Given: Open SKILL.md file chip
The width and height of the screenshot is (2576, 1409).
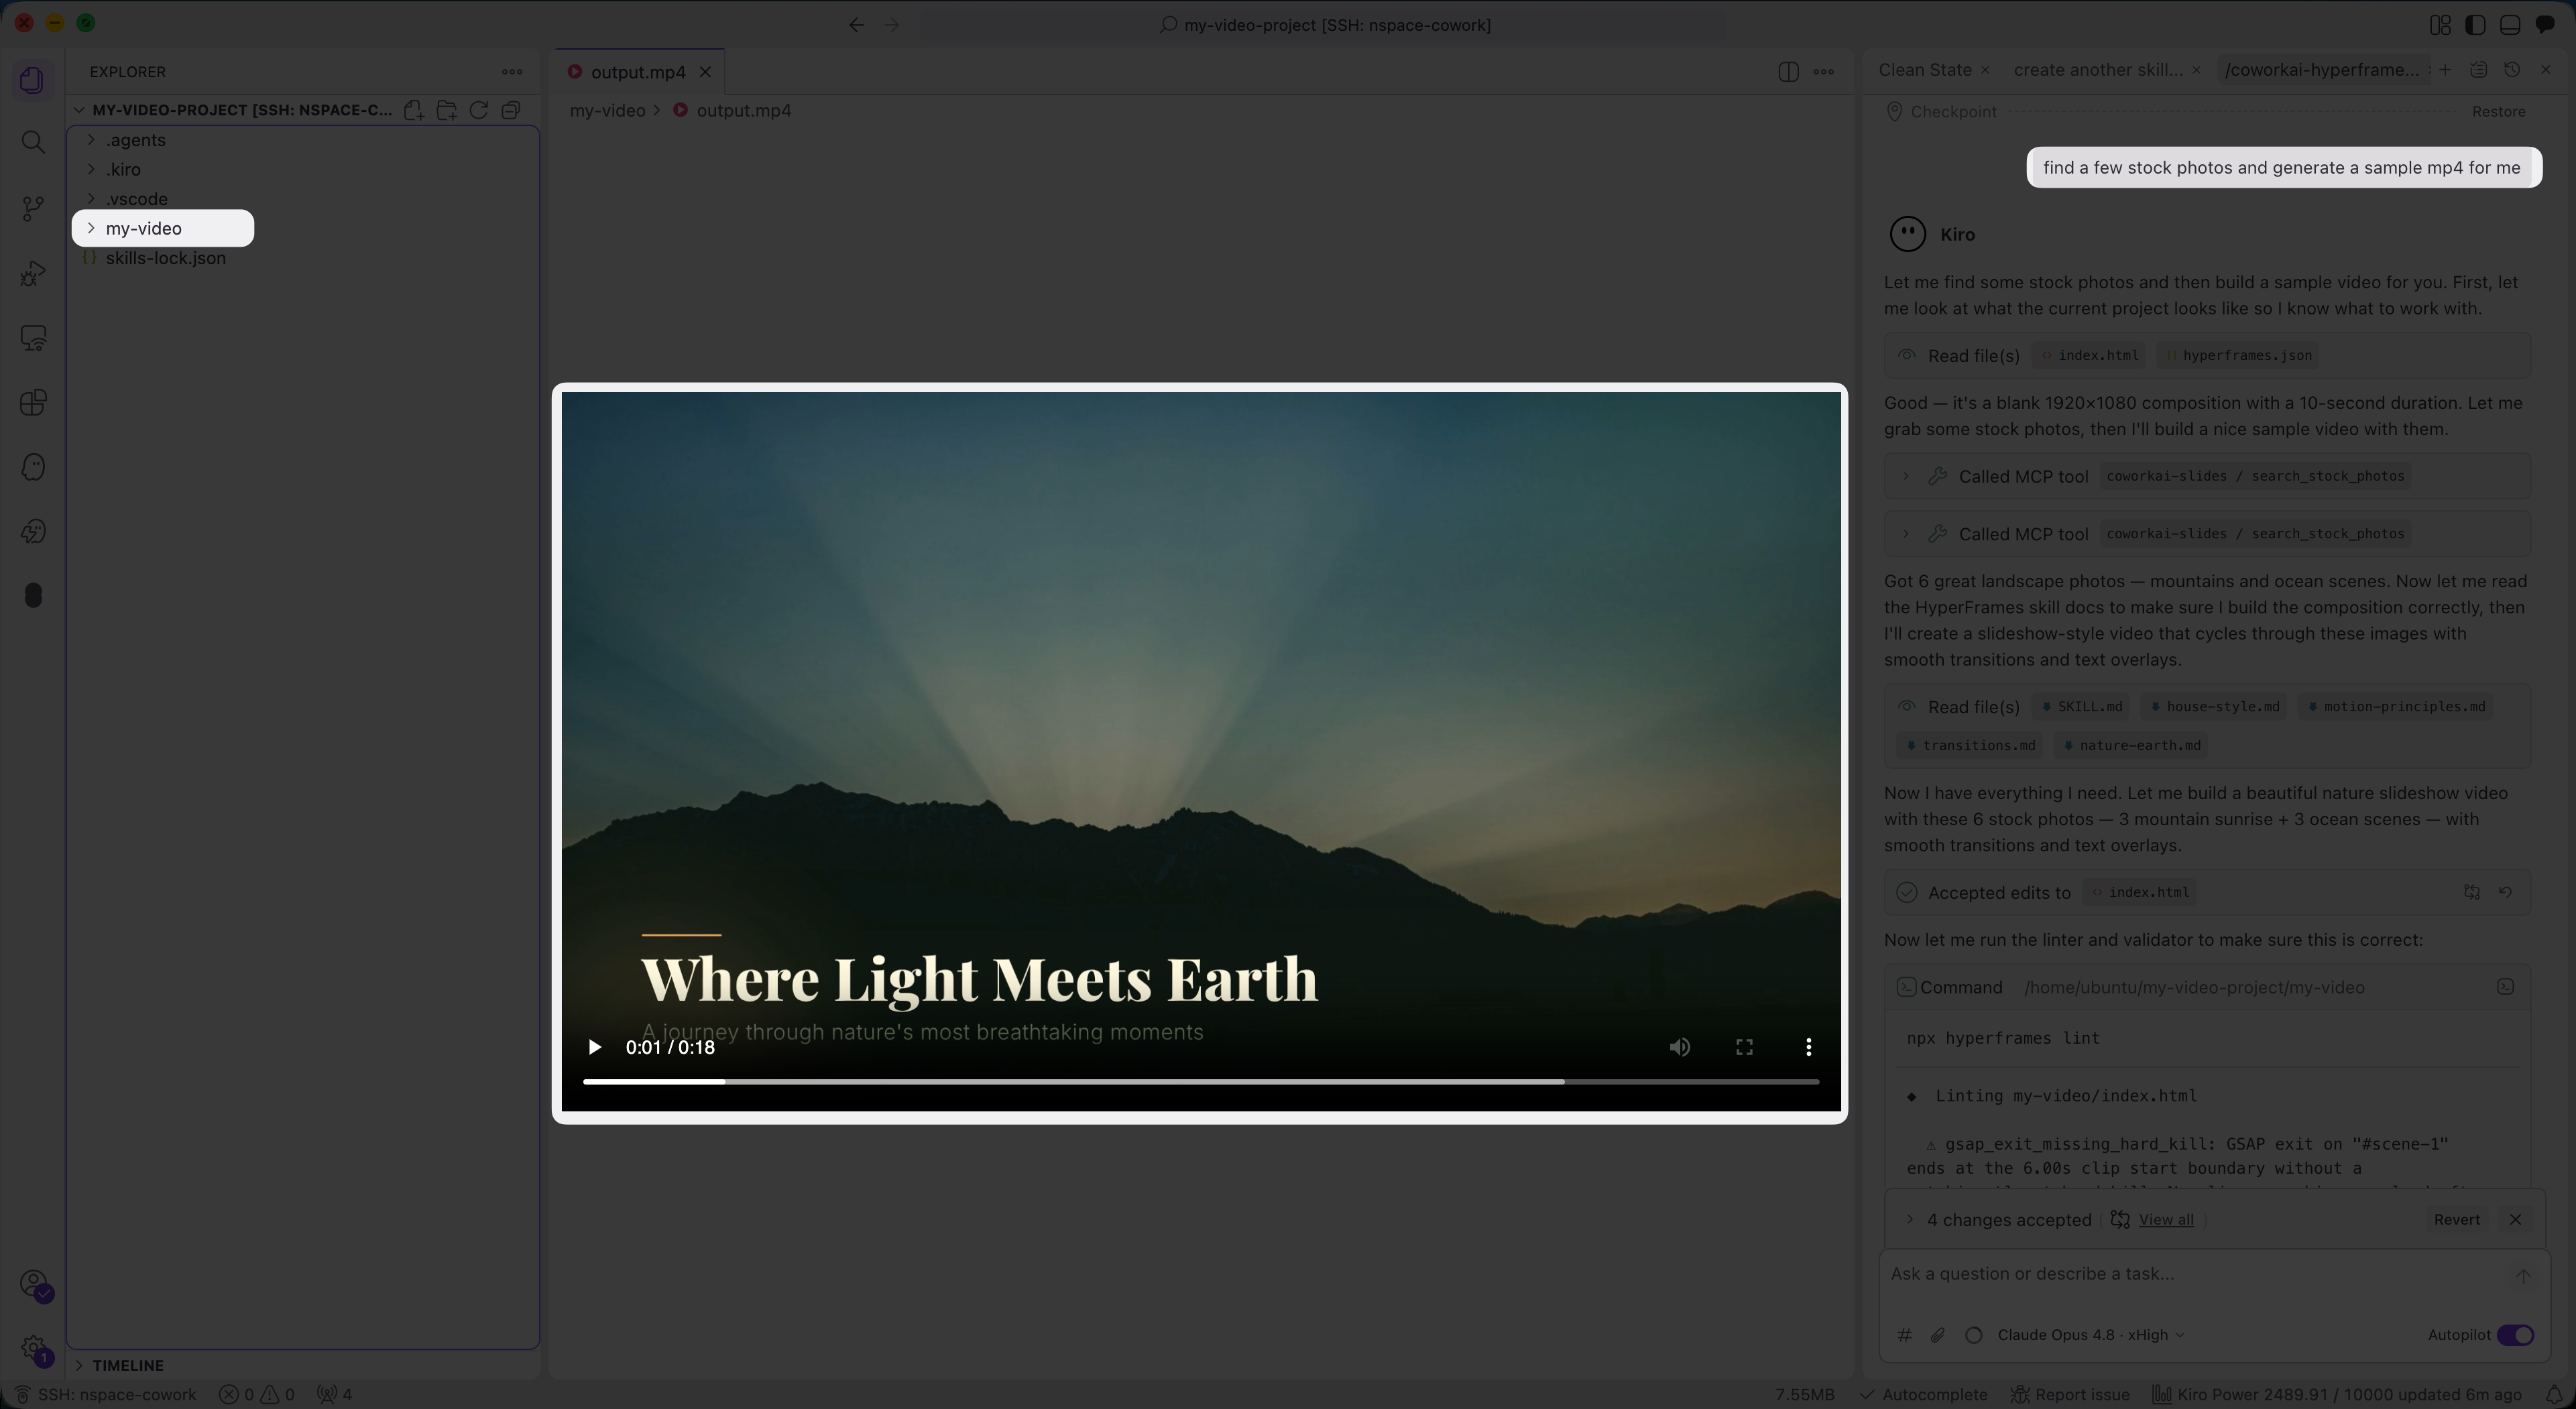Looking at the screenshot, I should coord(2081,707).
